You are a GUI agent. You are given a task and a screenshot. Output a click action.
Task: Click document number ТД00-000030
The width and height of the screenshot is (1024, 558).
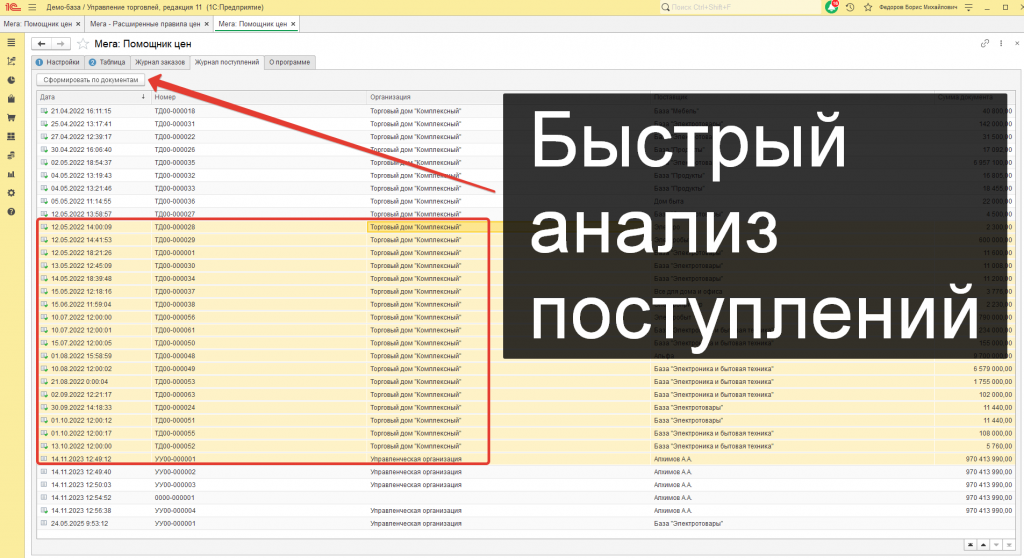174,266
